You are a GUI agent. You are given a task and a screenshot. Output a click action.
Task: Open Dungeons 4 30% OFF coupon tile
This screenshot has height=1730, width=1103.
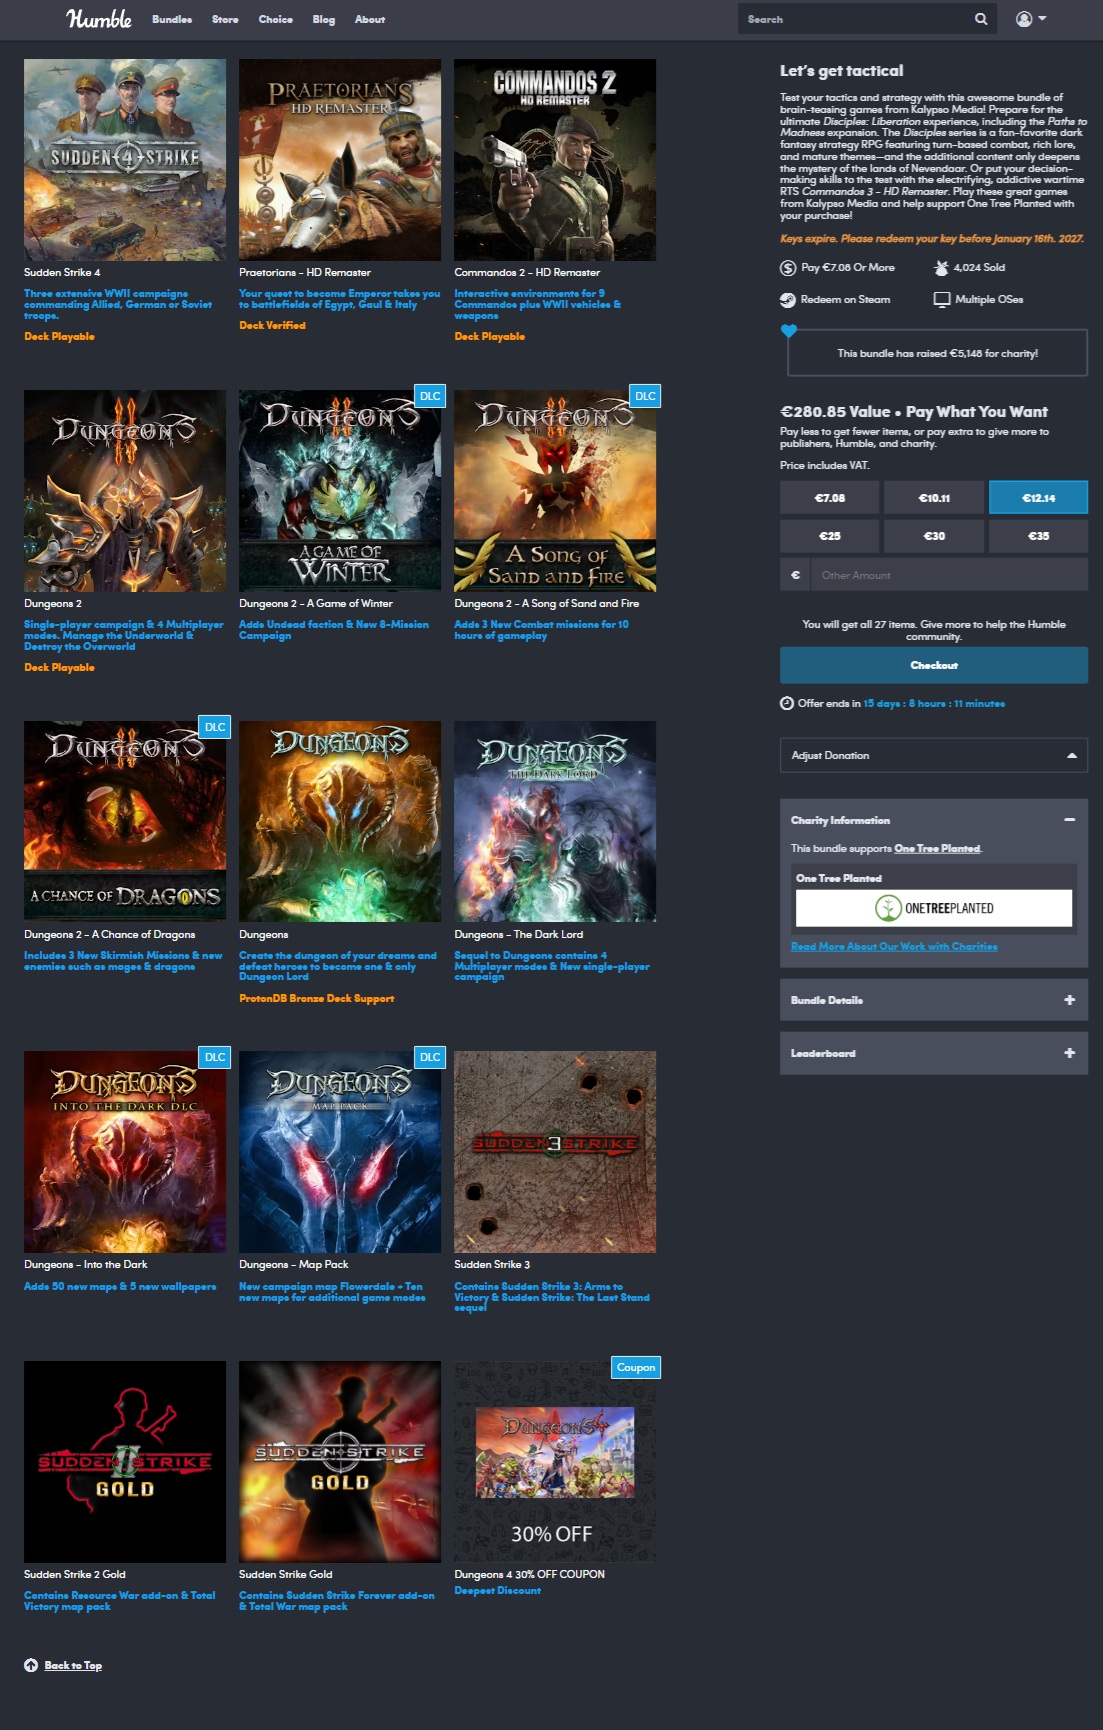[x=555, y=1462]
